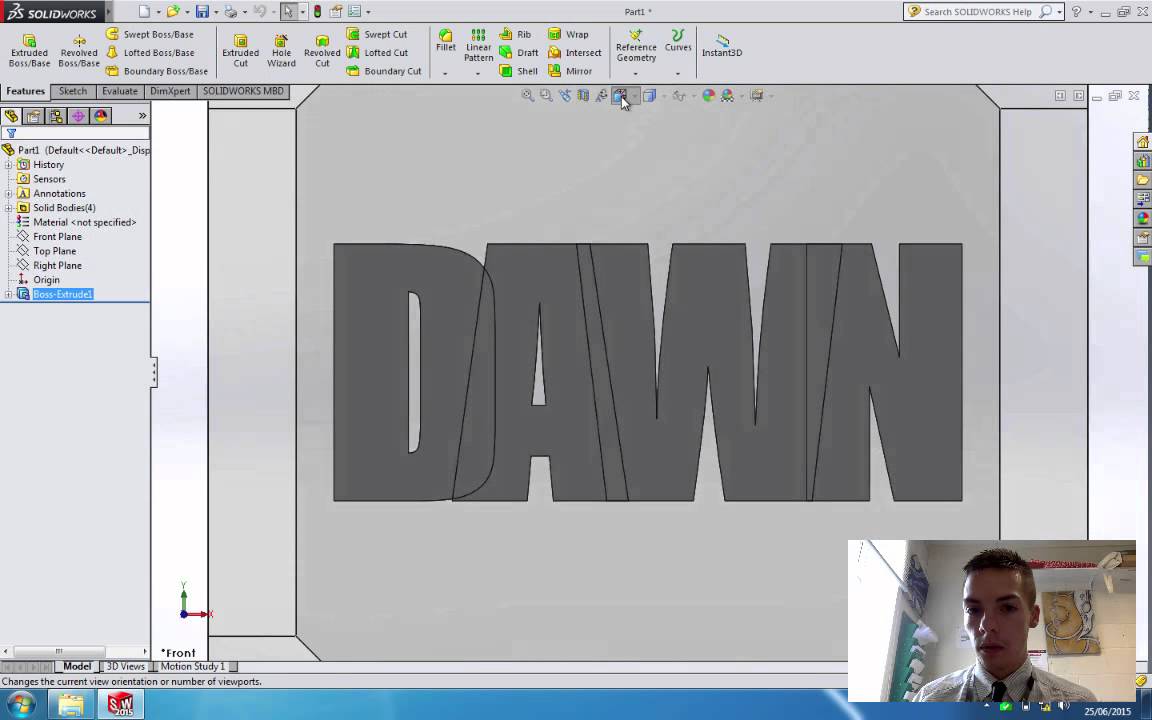The image size is (1152, 720).
Task: Select the Mirror tool
Action: 569,71
